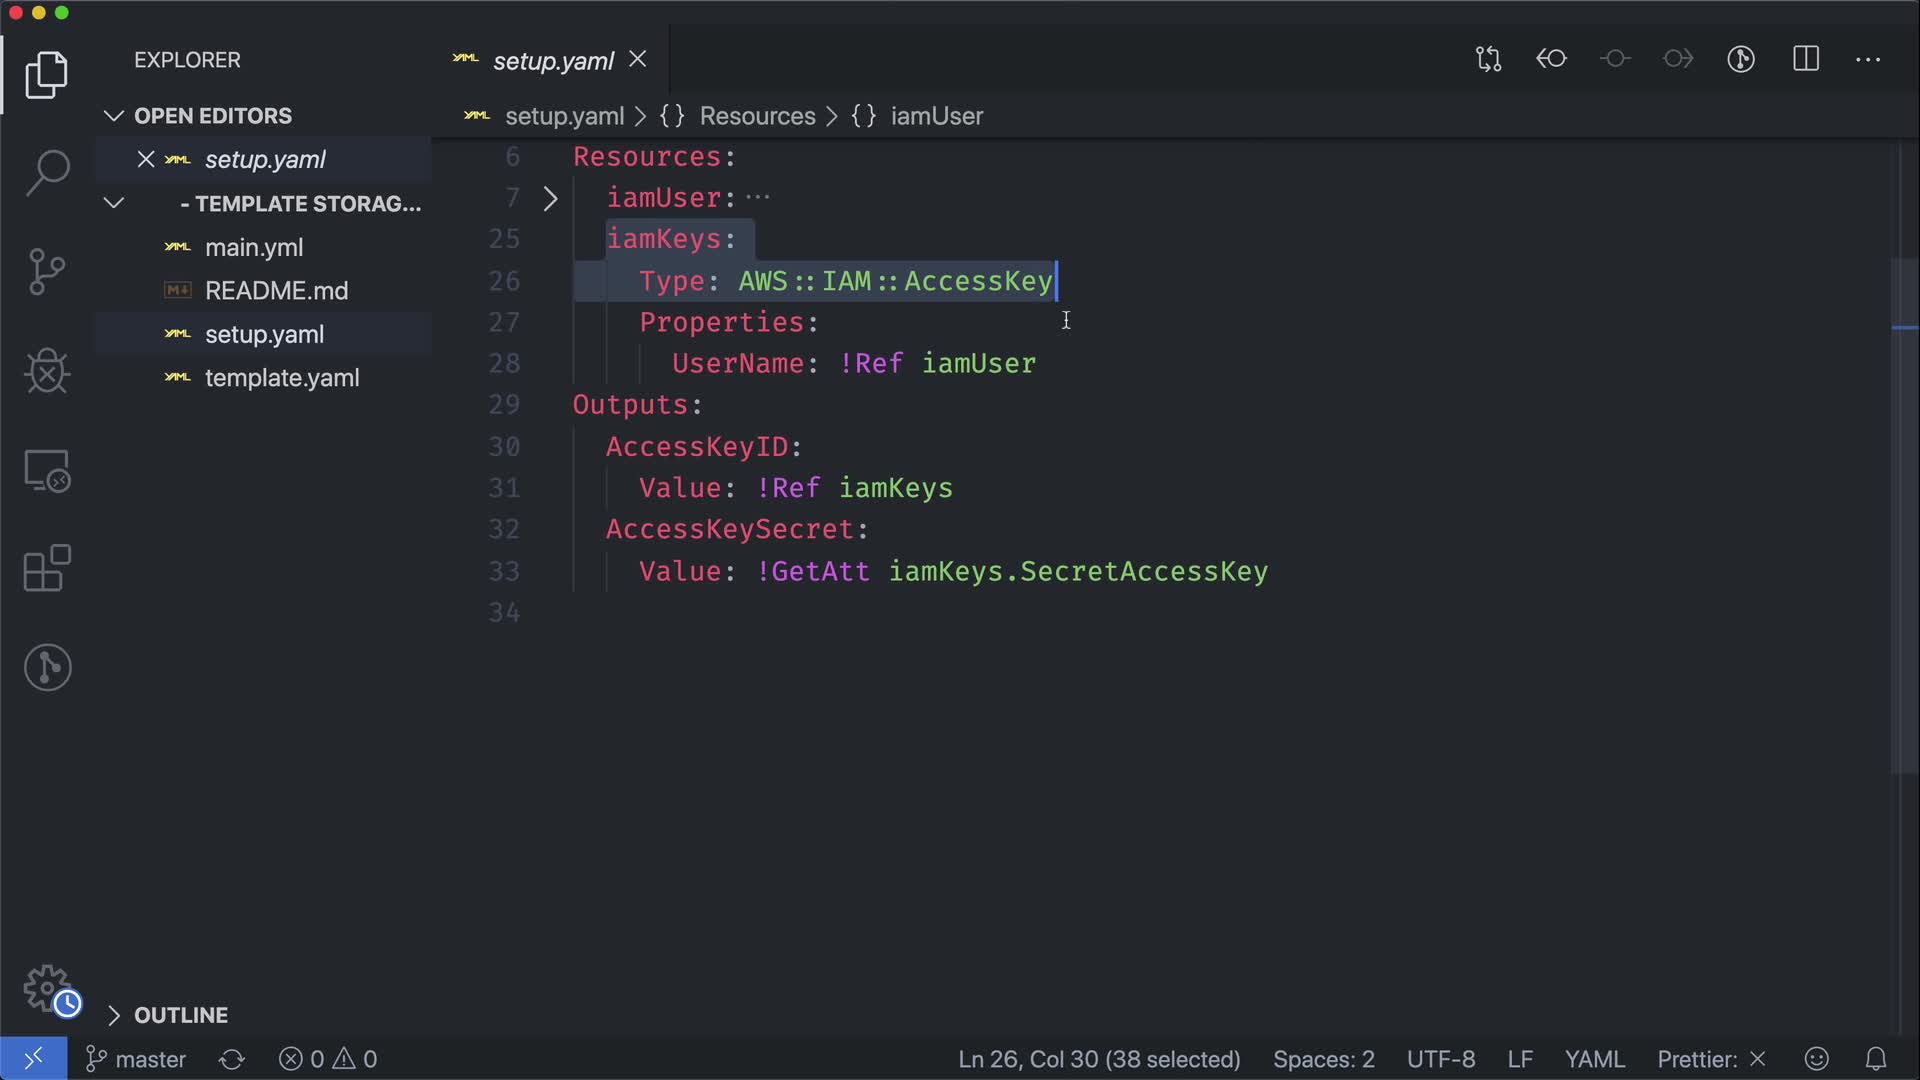Open the More Actions ellipsis menu
Screen dimensions: 1920x1080
click(x=1868, y=59)
